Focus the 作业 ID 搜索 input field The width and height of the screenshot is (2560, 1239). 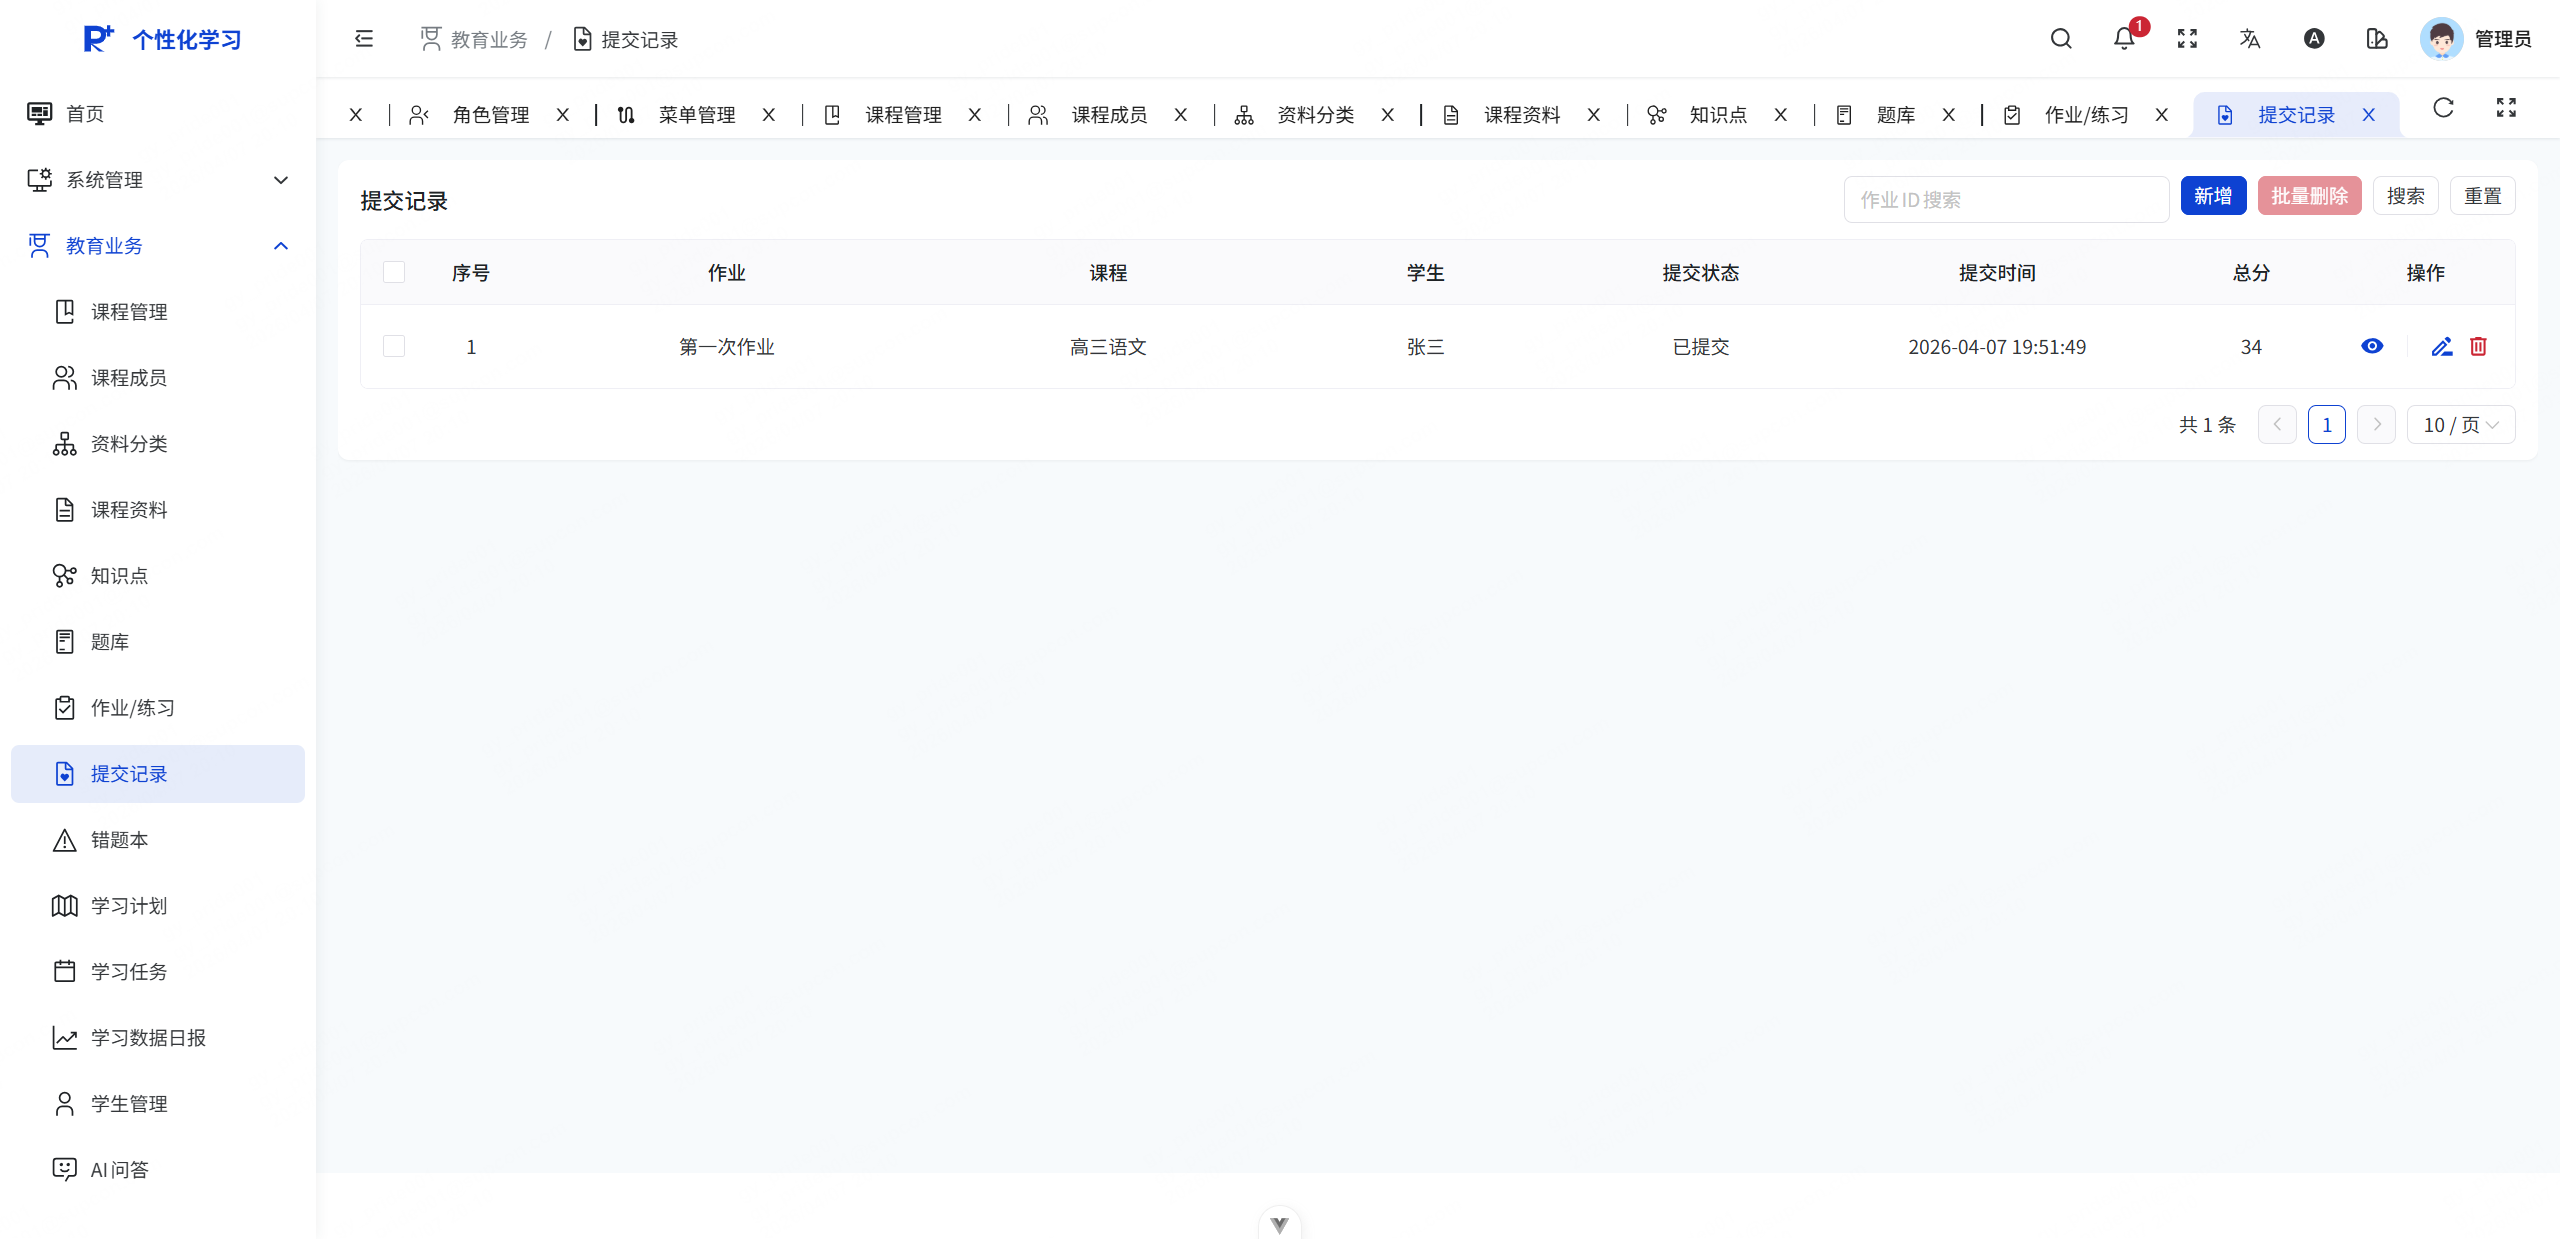click(2005, 200)
